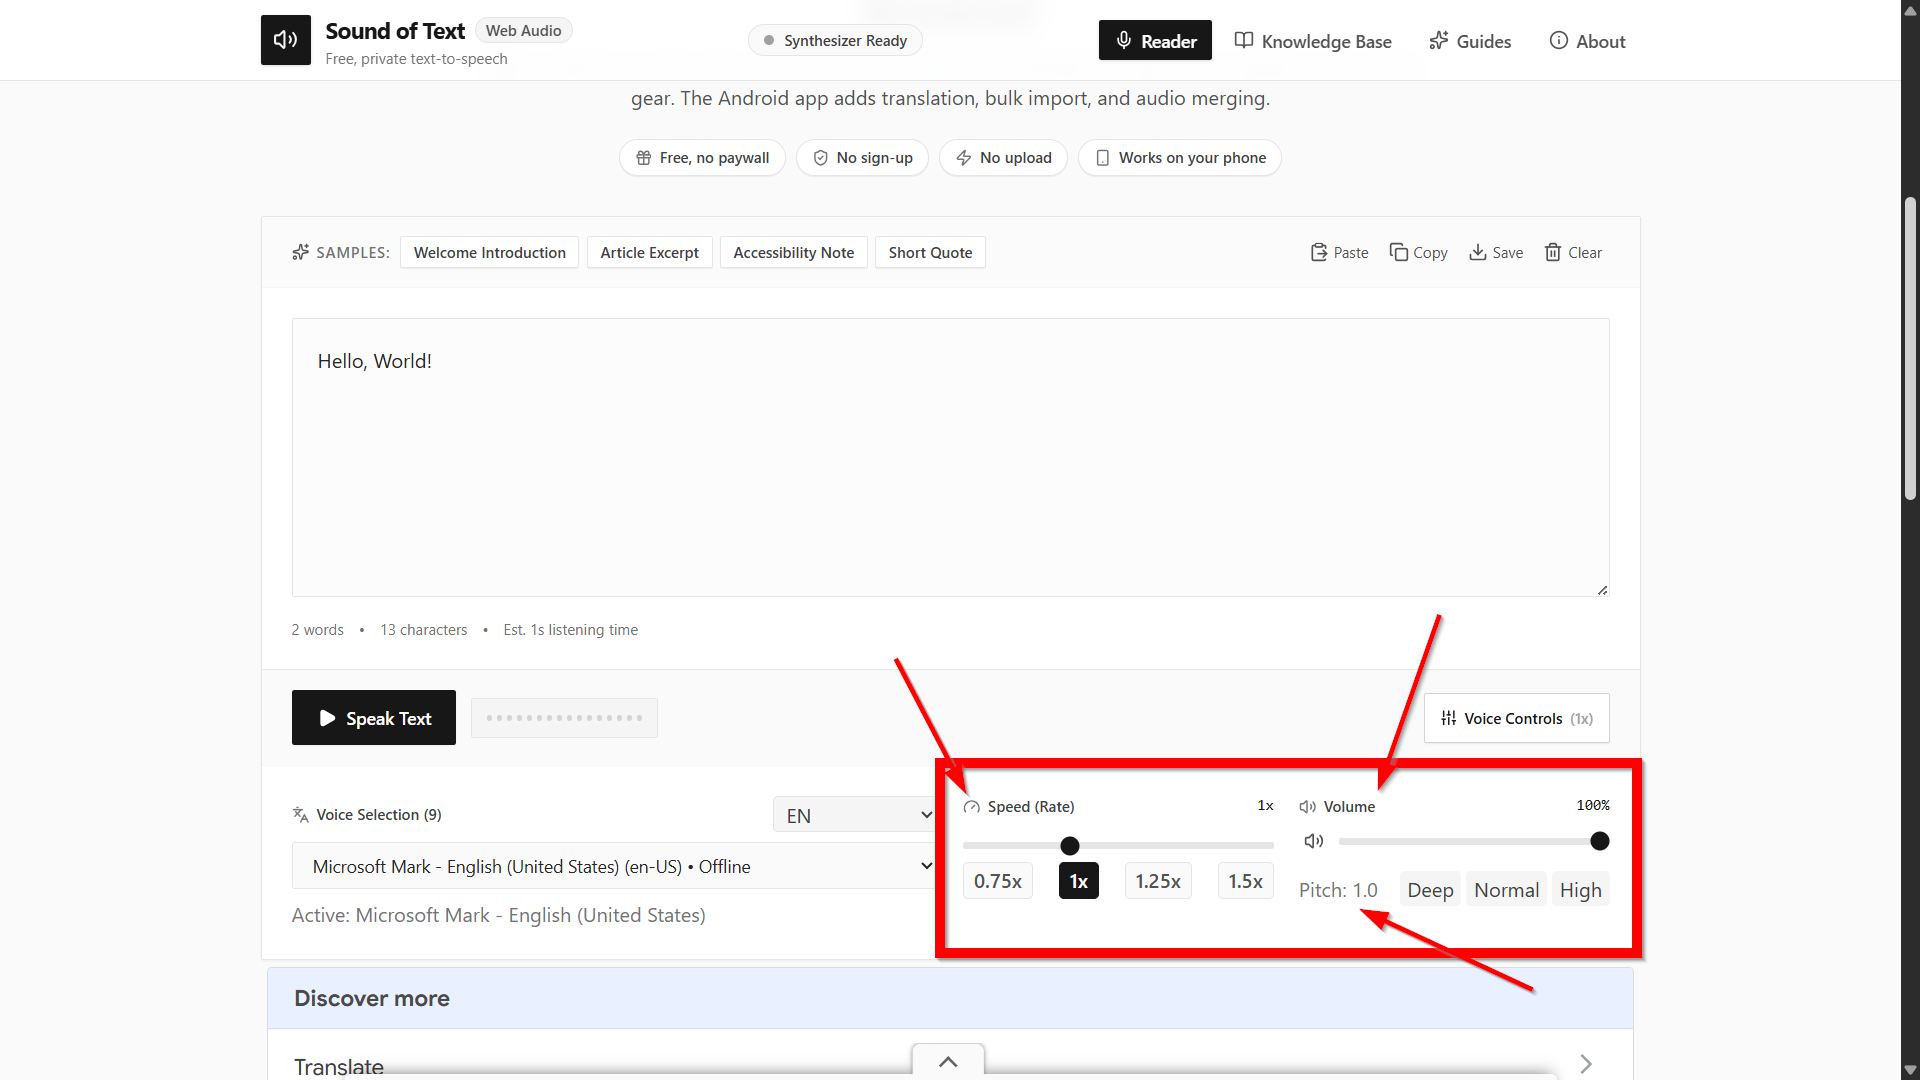Expand the Translate row chevron
The image size is (1920, 1080).
tap(1586, 1064)
